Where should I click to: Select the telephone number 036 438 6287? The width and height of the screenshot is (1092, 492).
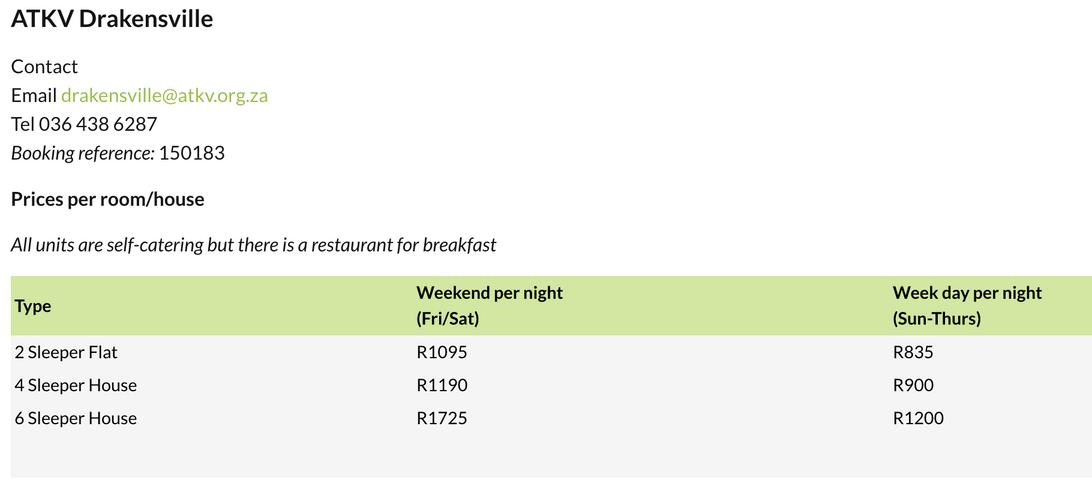click(98, 124)
